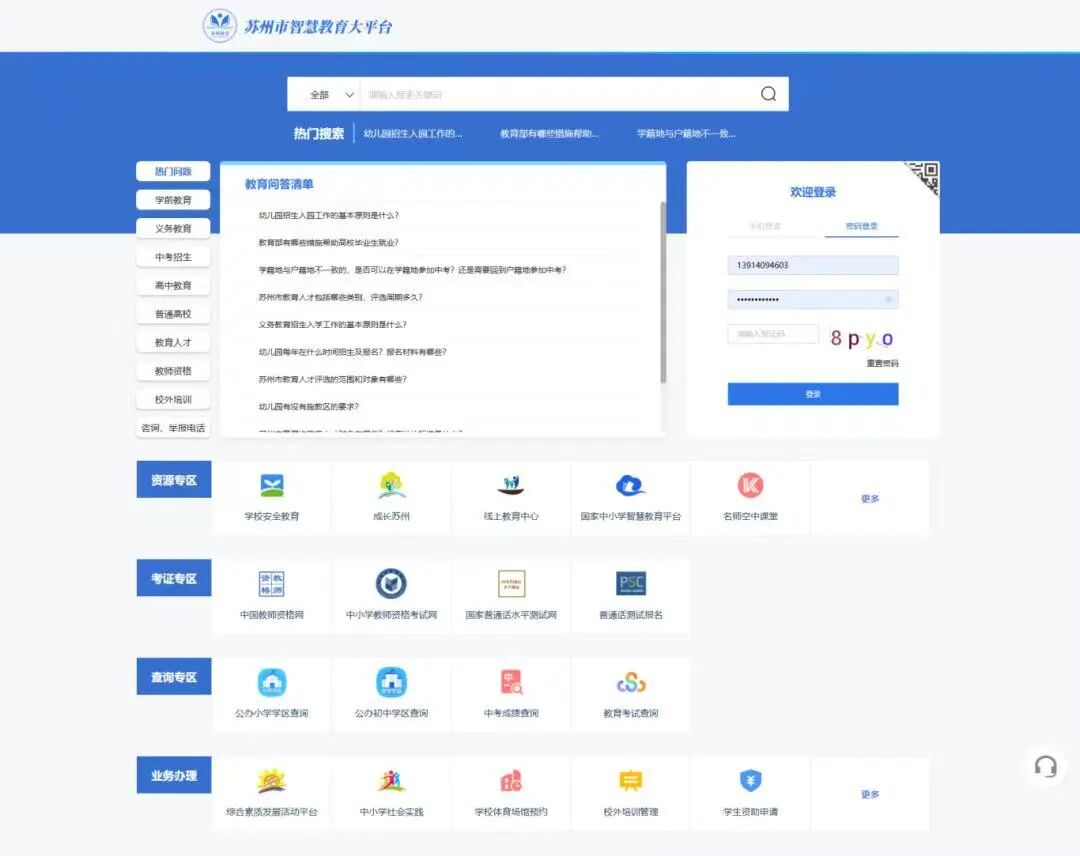Image resolution: width=1080 pixels, height=856 pixels.
Task: Click the captcha code input field
Action: (773, 334)
